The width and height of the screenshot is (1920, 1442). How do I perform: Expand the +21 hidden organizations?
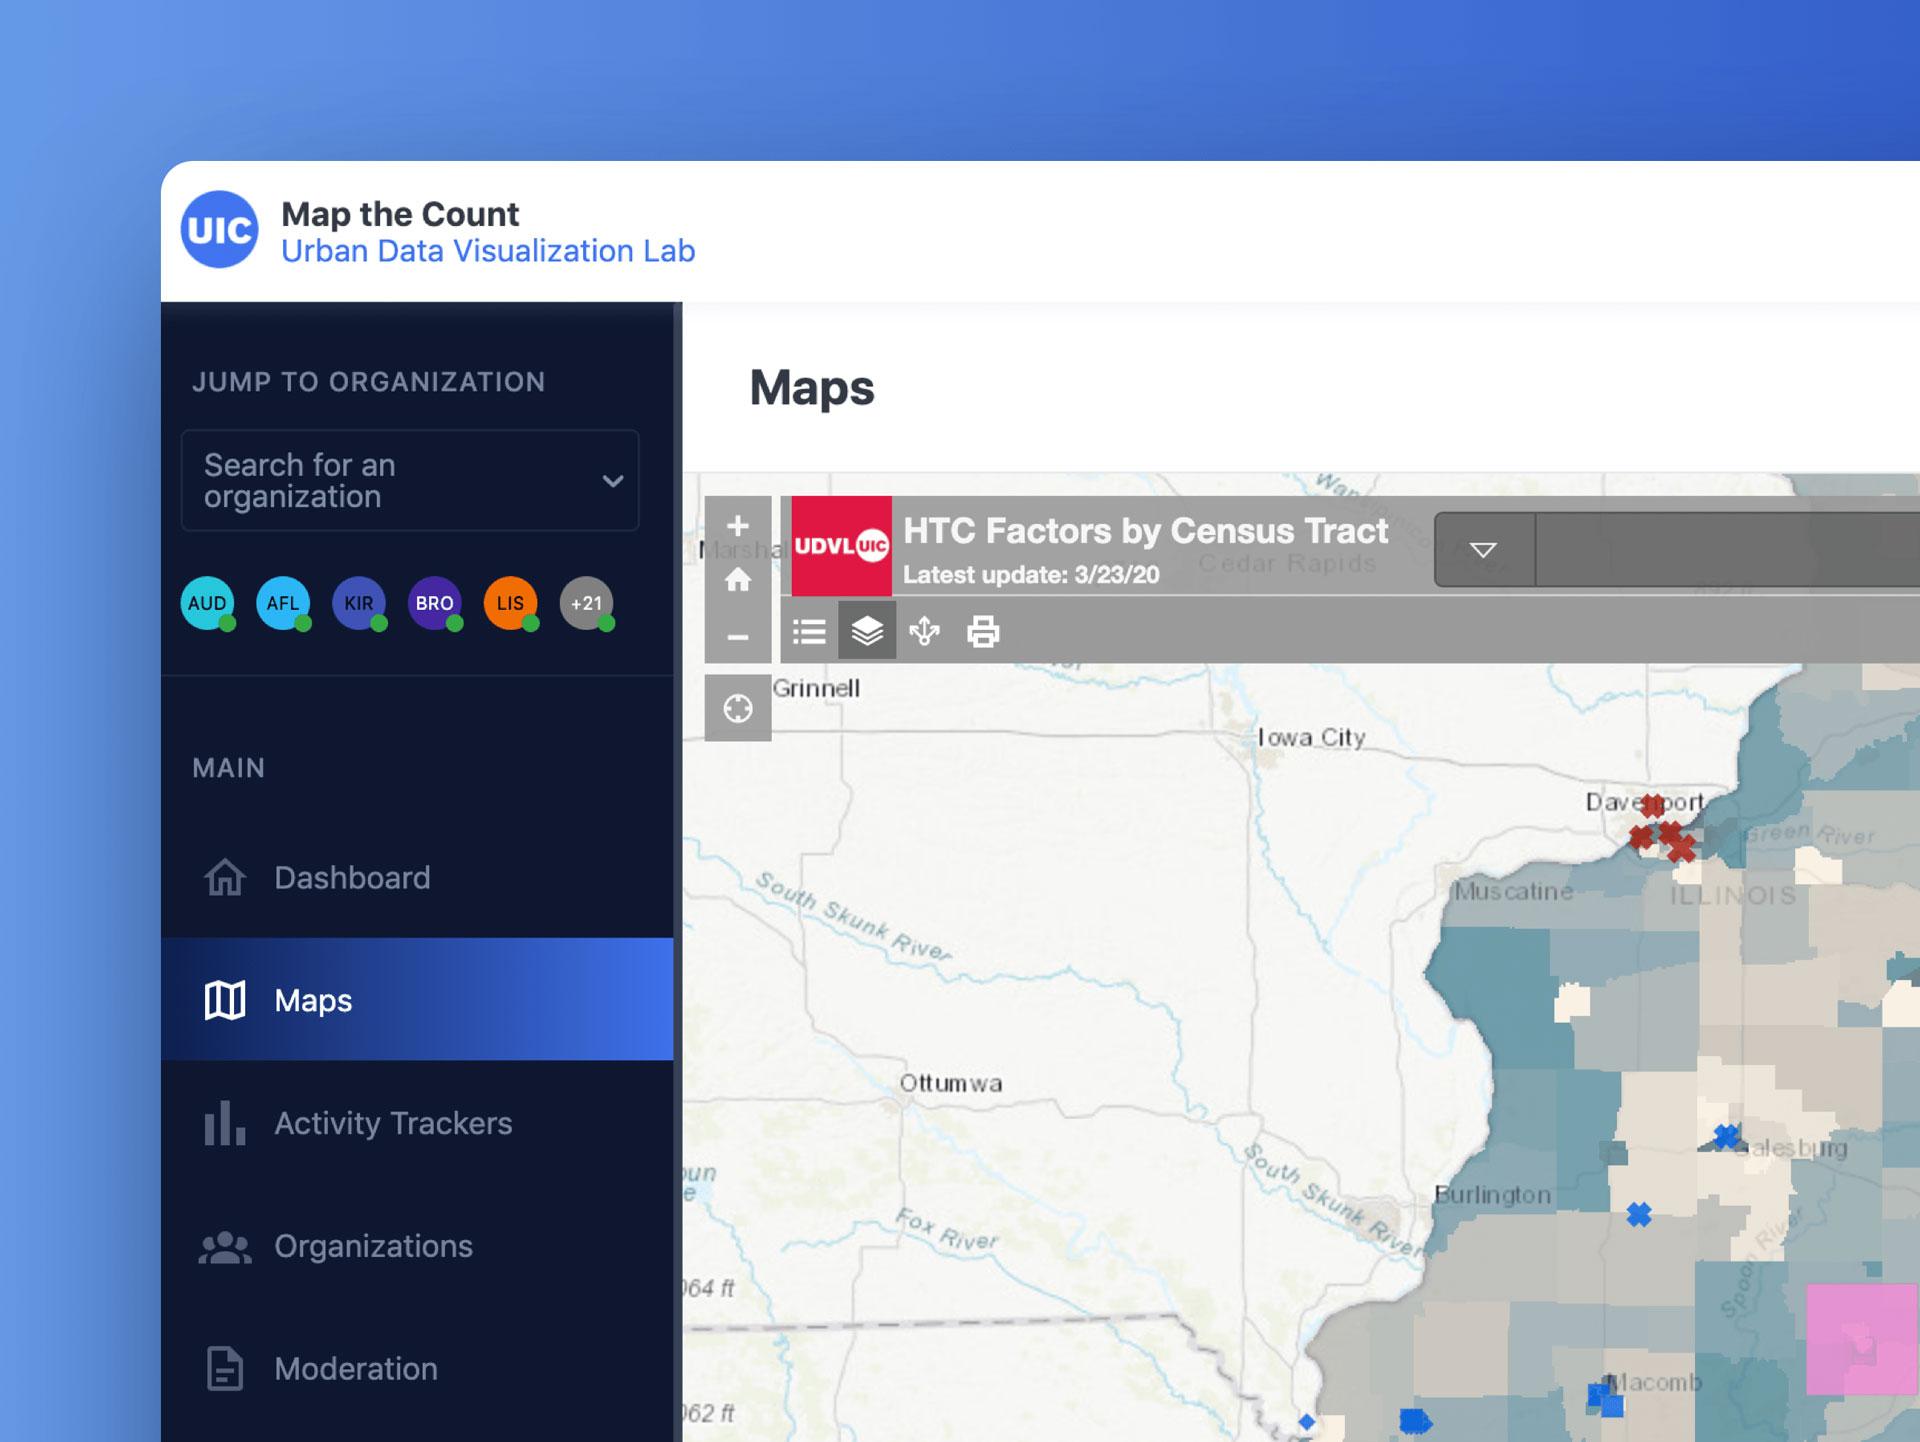588,602
